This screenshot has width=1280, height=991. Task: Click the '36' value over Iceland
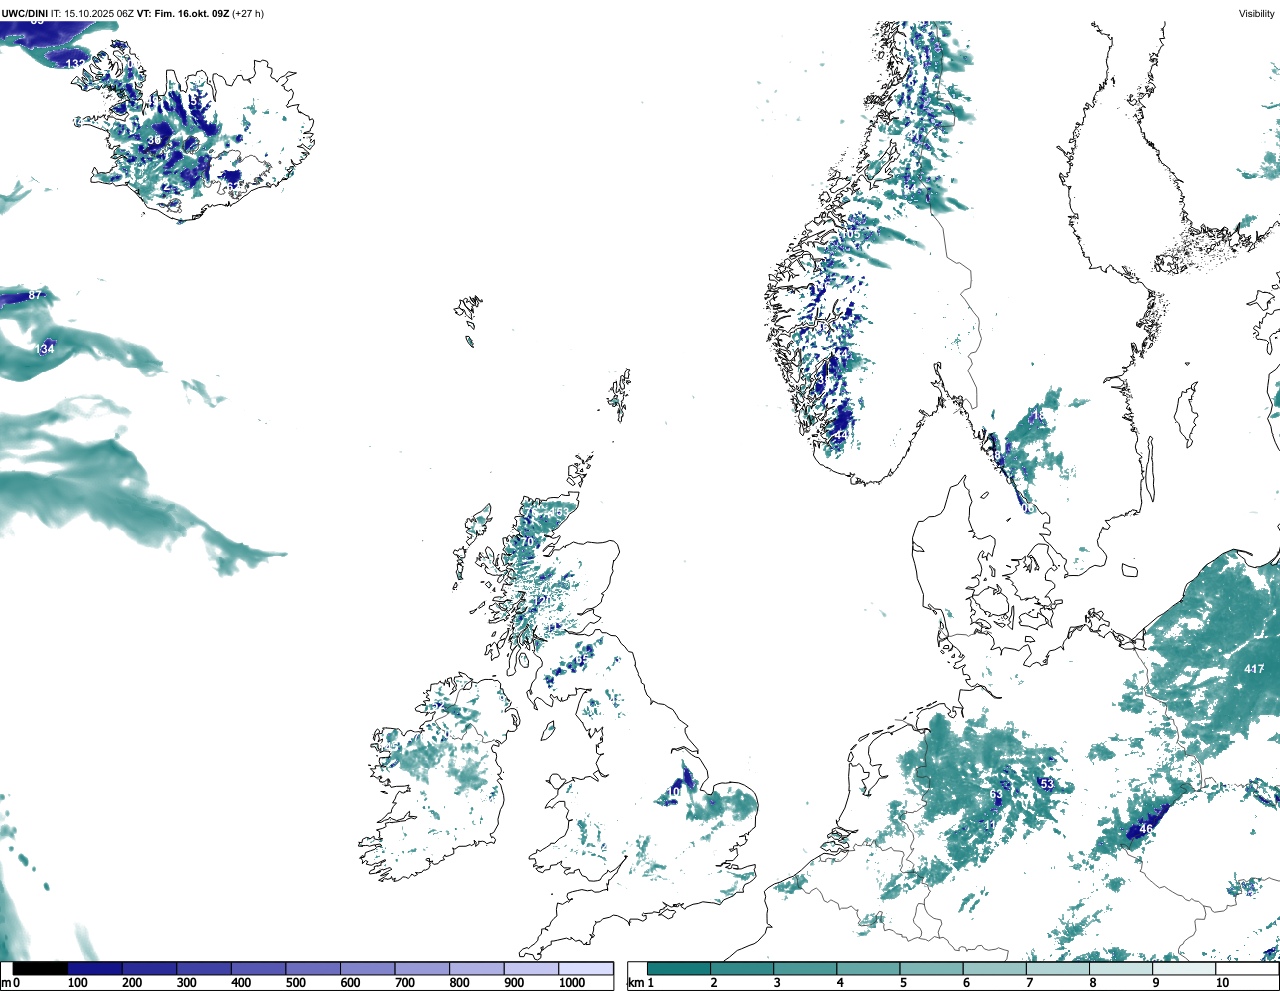(154, 140)
